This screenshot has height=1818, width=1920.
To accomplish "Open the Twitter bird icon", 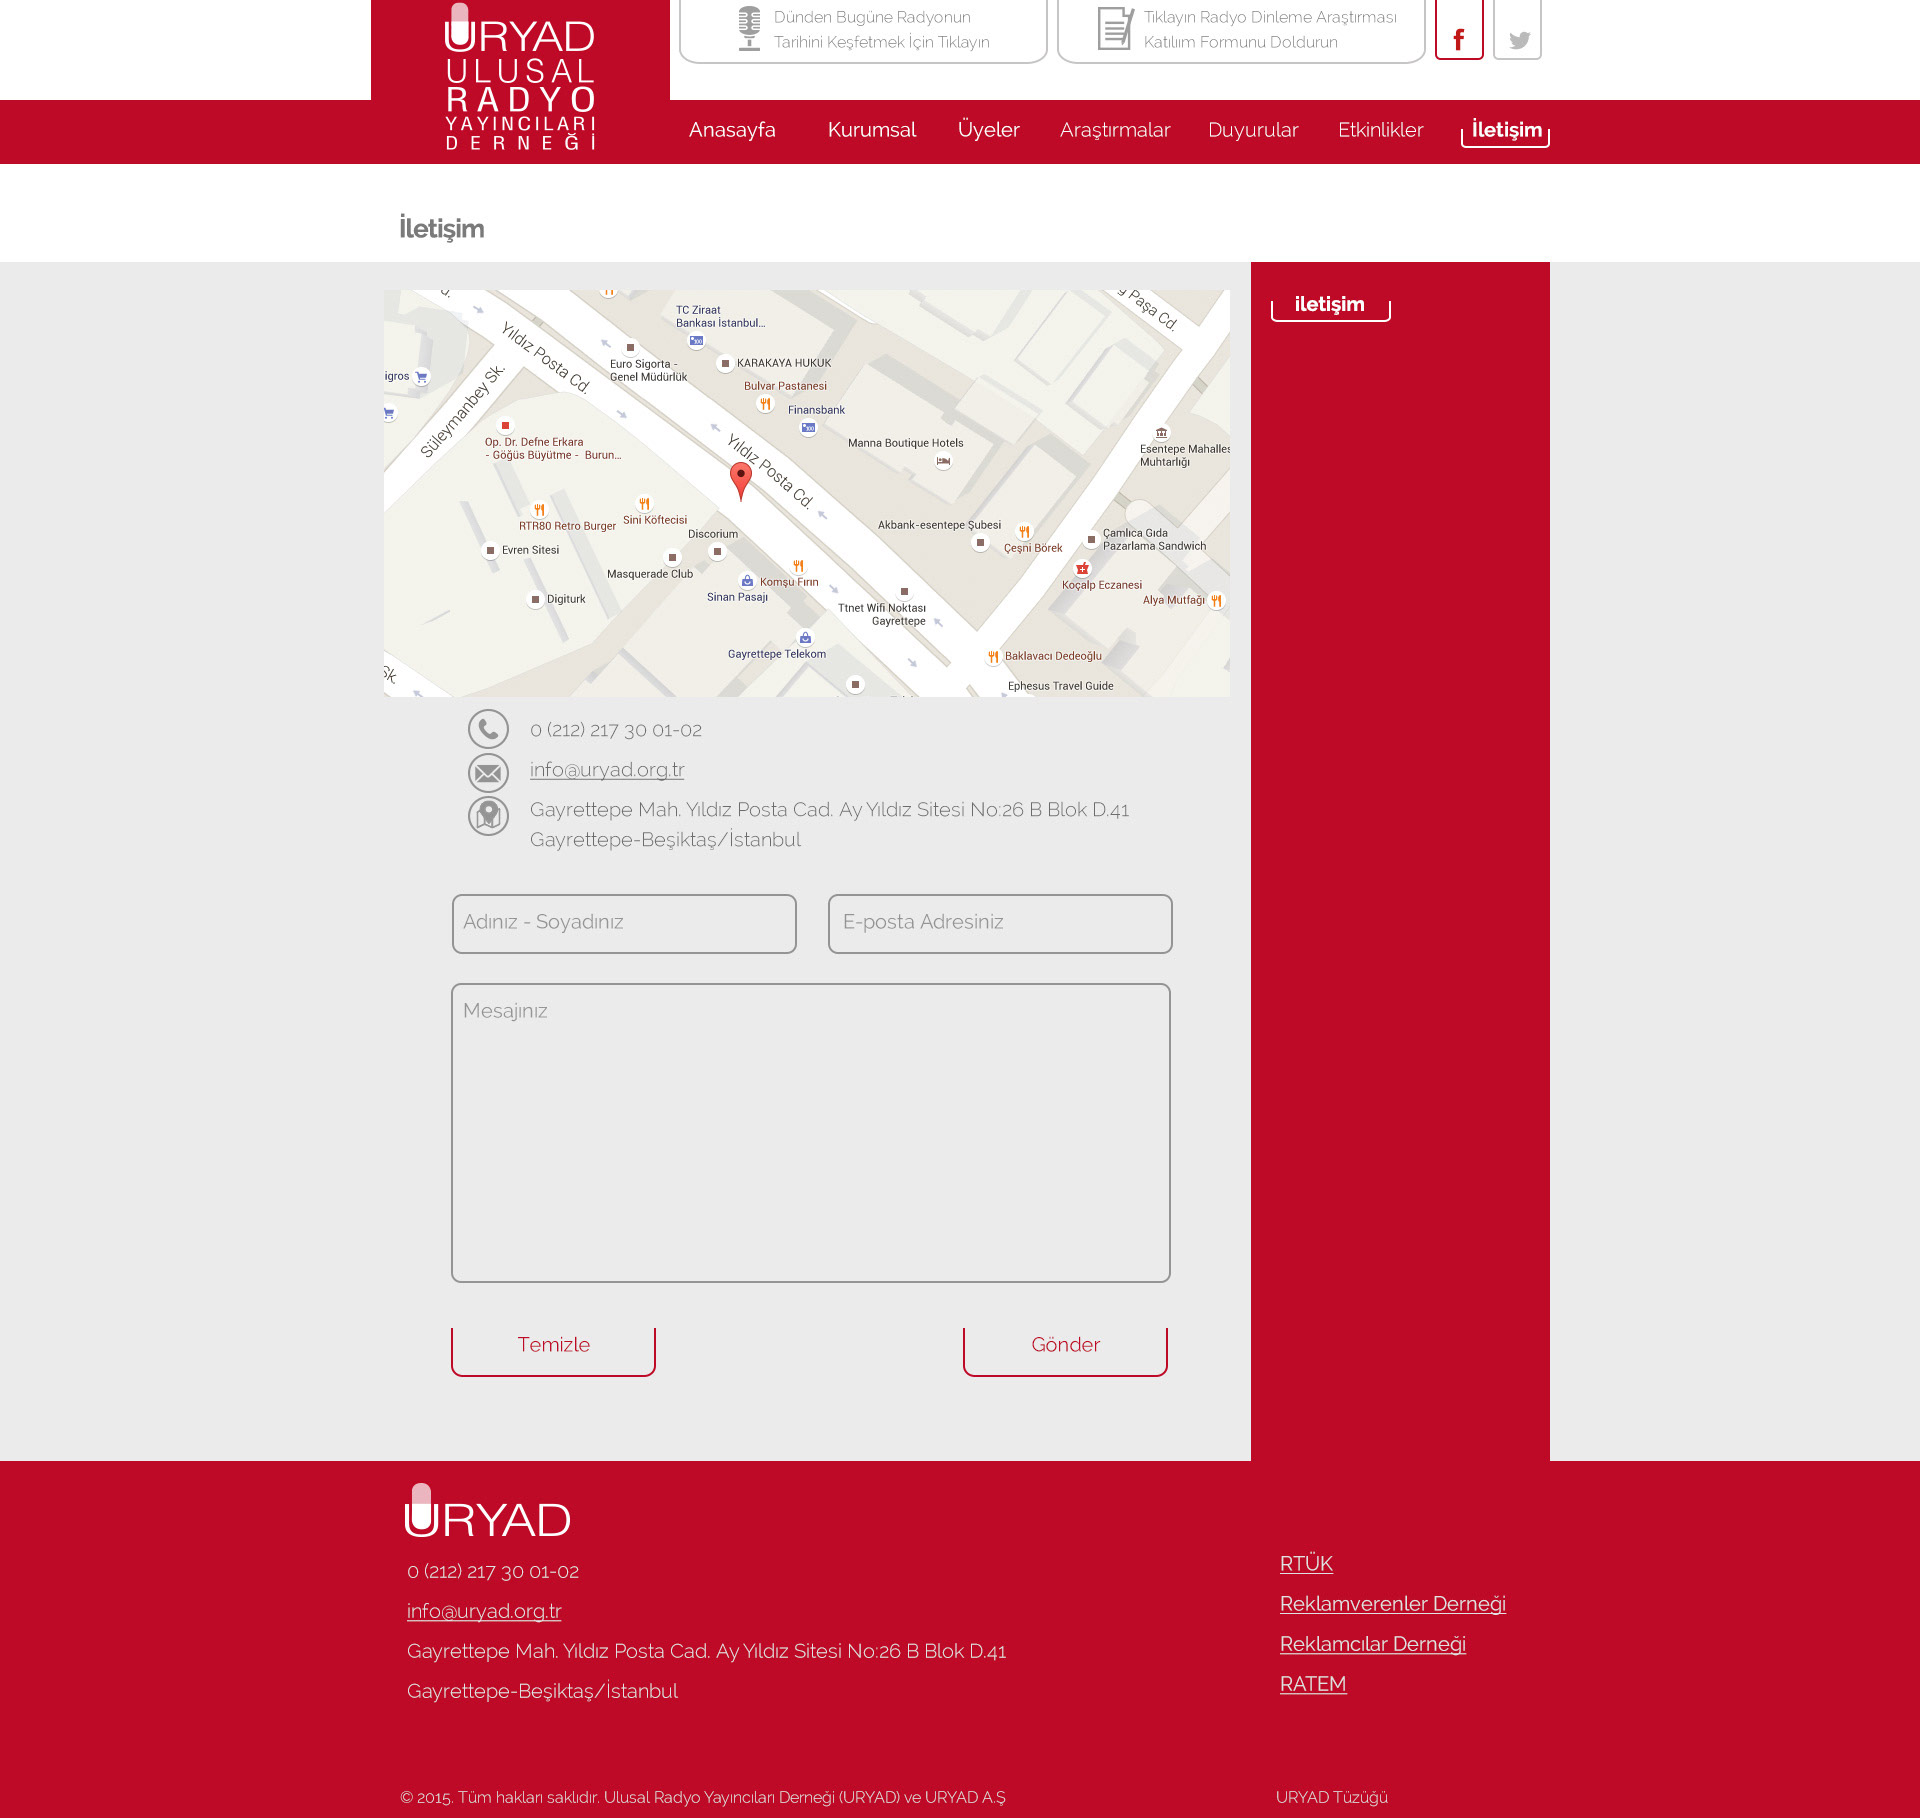I will (x=1518, y=39).
